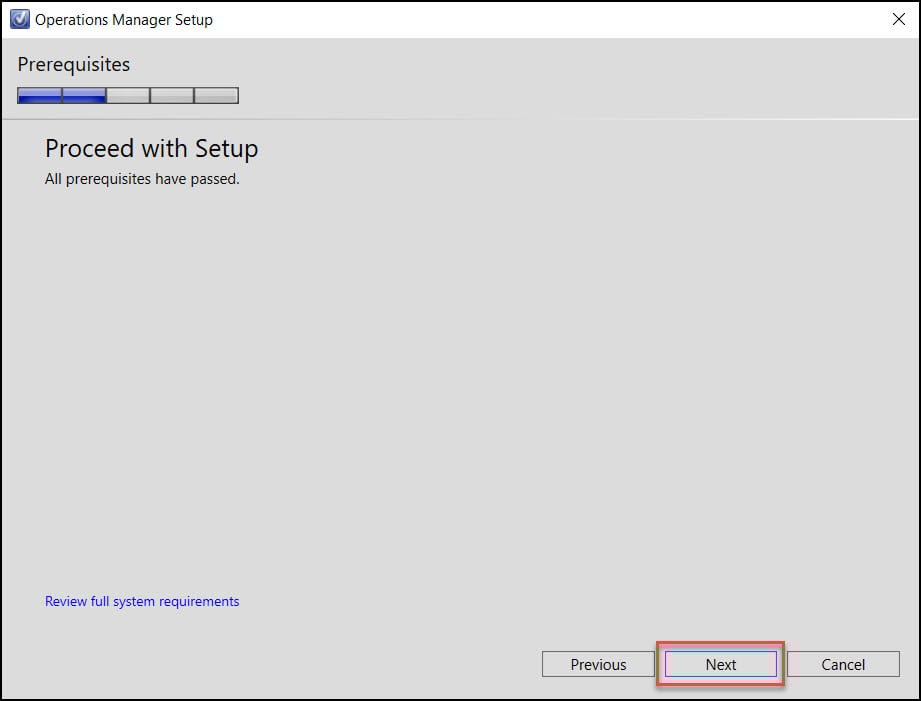921x701 pixels.
Task: Click the Prerequisites step title
Action: (x=74, y=65)
